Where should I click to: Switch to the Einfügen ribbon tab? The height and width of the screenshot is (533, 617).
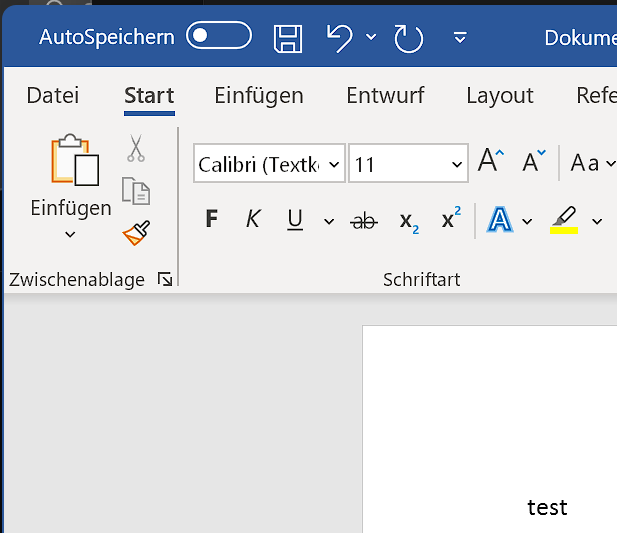[258, 96]
